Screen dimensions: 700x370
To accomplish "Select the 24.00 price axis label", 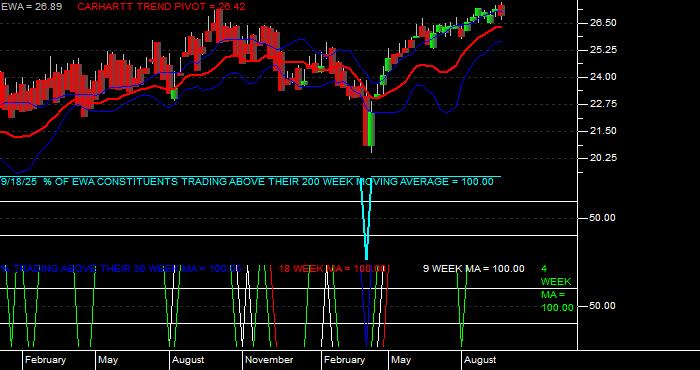I will 603,77.
